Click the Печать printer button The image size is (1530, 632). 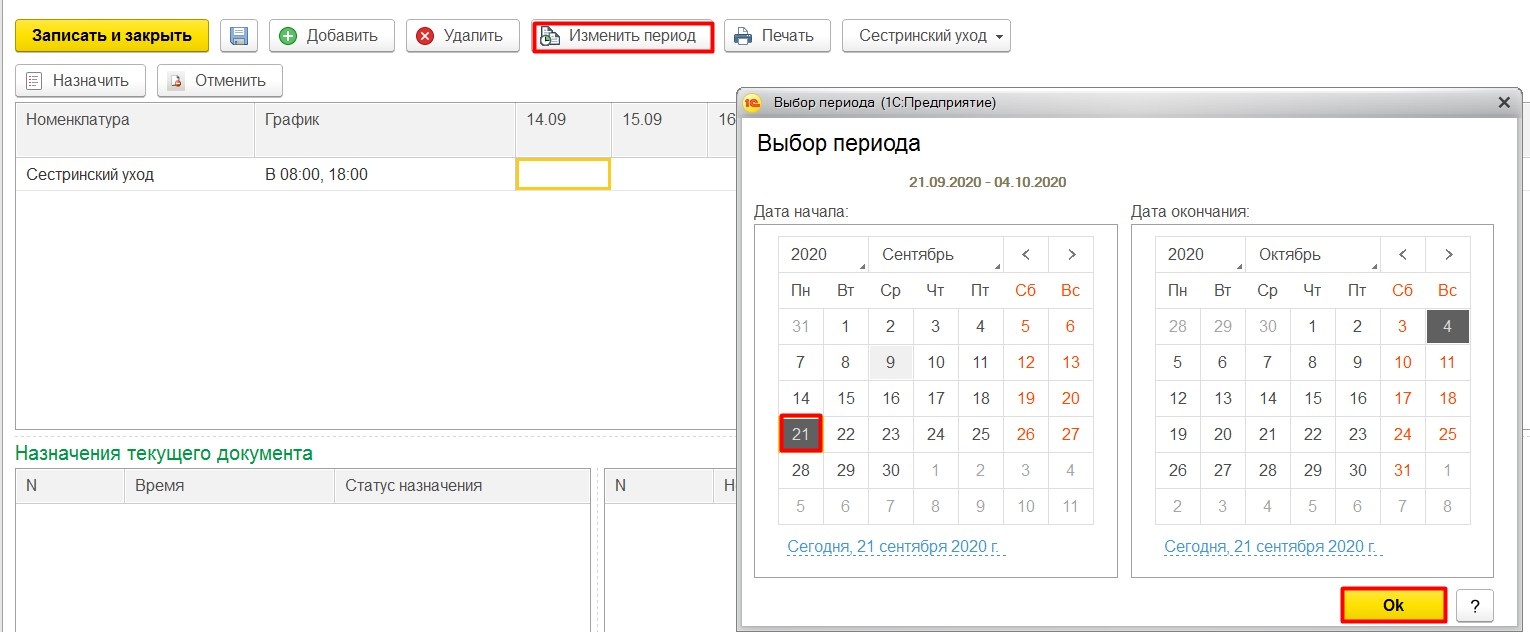(x=775, y=36)
